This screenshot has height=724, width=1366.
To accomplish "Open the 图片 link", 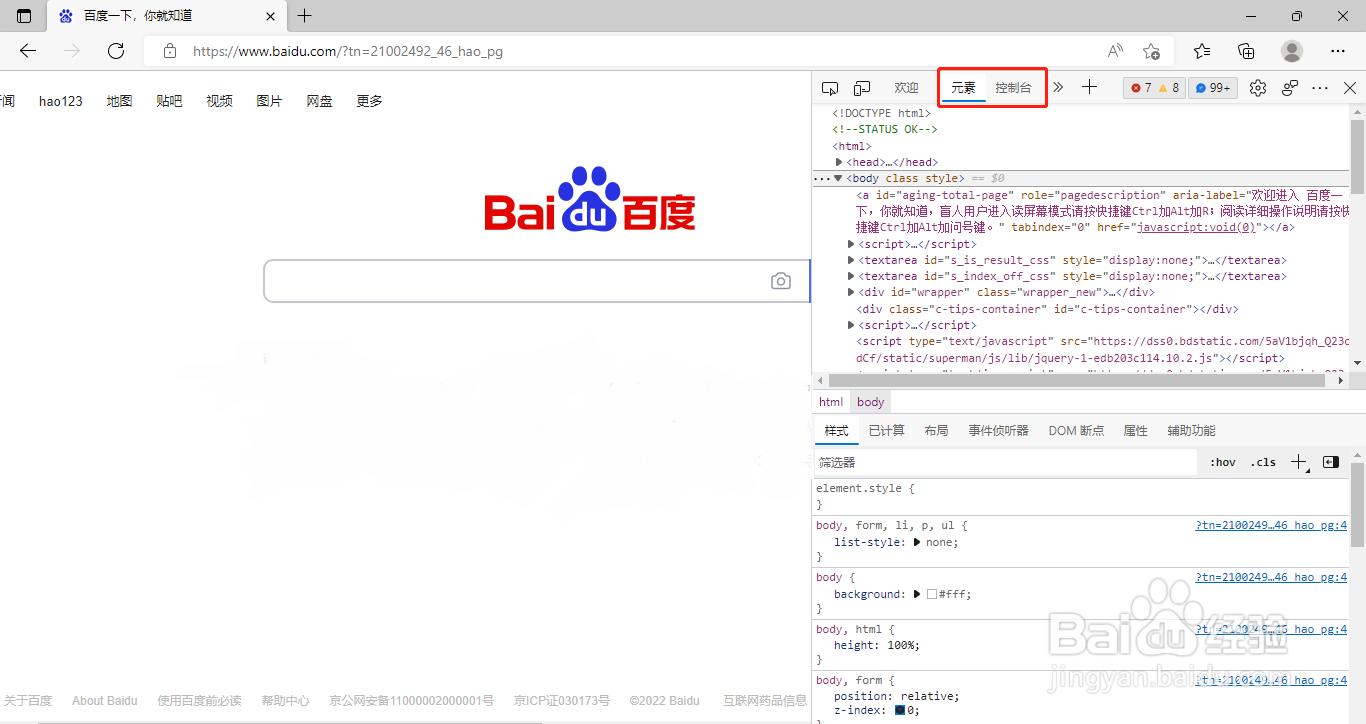I will coord(269,101).
